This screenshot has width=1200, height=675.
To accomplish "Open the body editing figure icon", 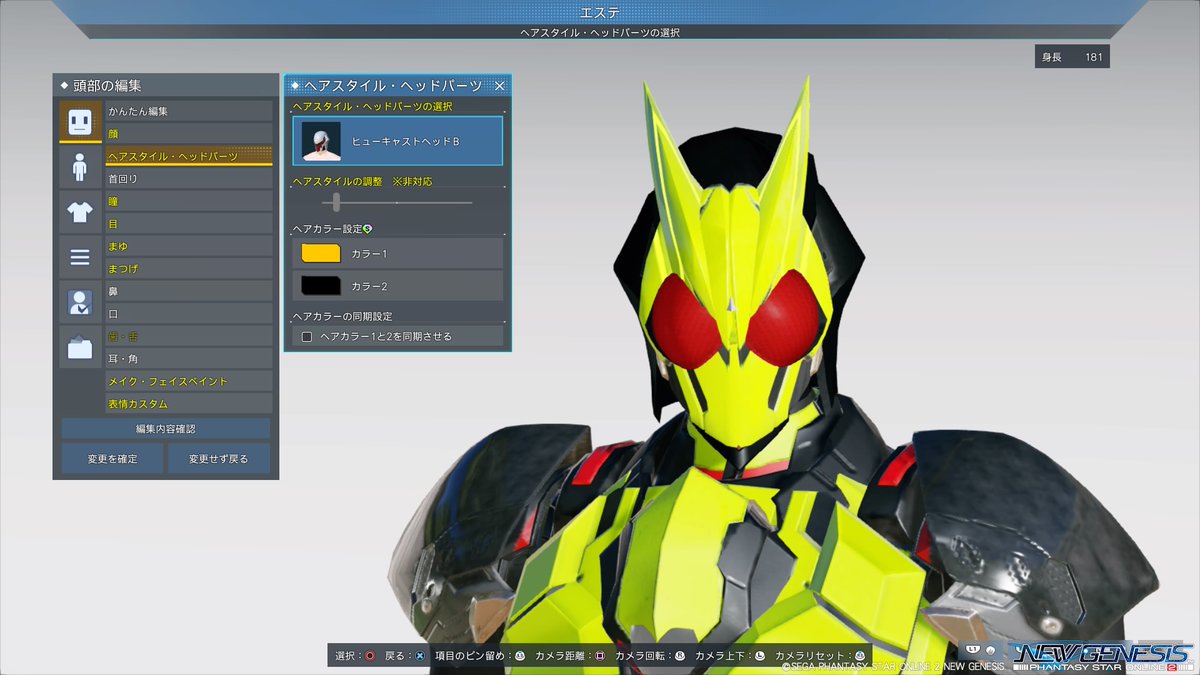I will 80,167.
